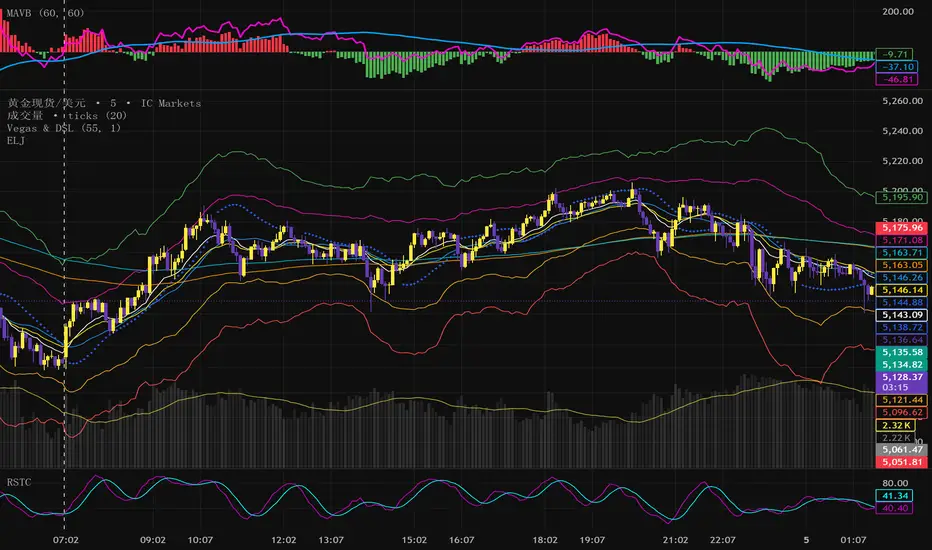Click the 5,240.00 price scale value
The height and width of the screenshot is (550, 932).
(x=902, y=131)
